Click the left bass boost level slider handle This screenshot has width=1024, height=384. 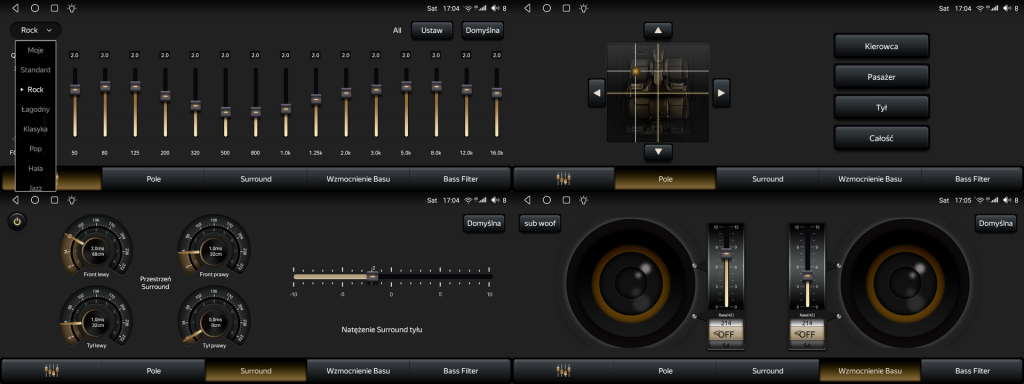(726, 253)
